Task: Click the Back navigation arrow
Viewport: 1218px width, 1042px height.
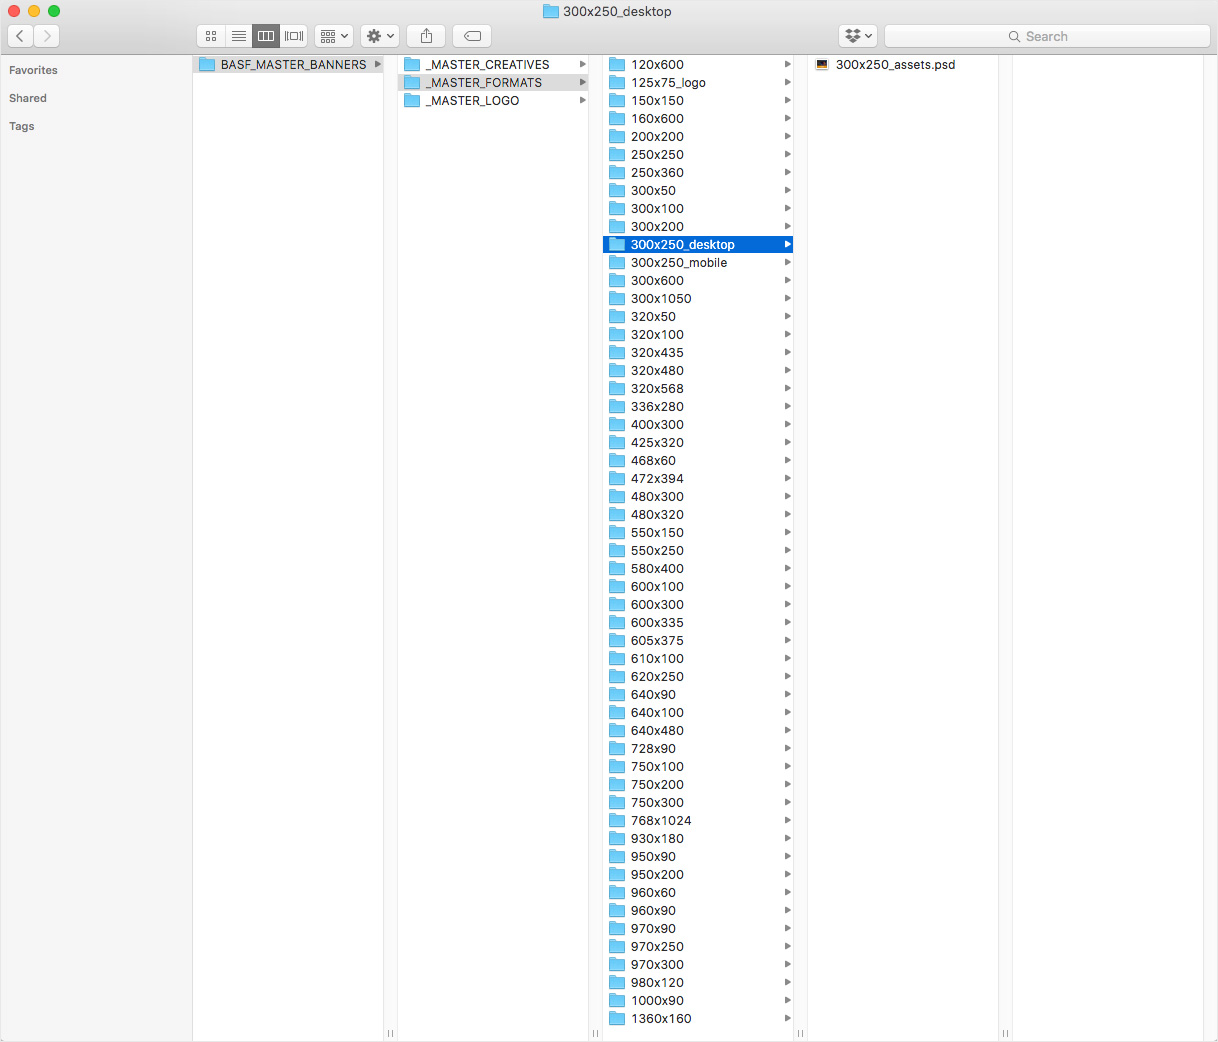Action: [x=20, y=36]
